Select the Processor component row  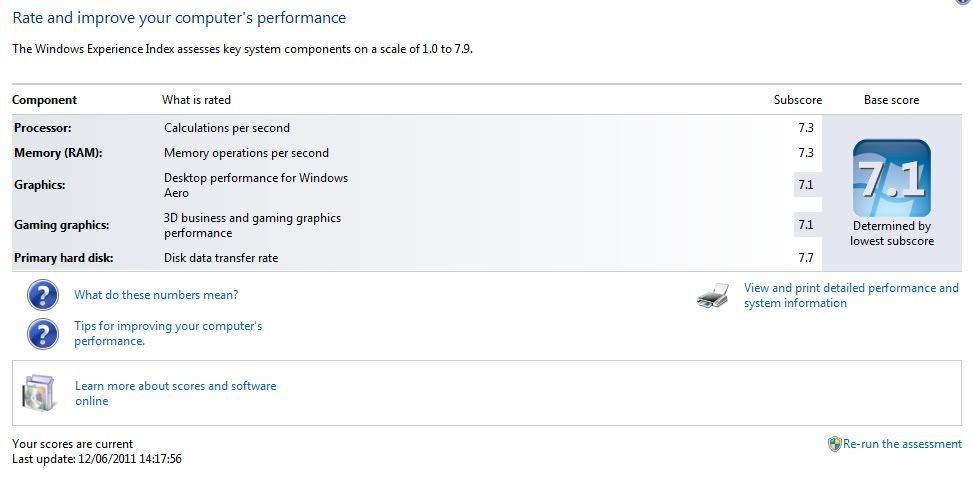coord(417,128)
